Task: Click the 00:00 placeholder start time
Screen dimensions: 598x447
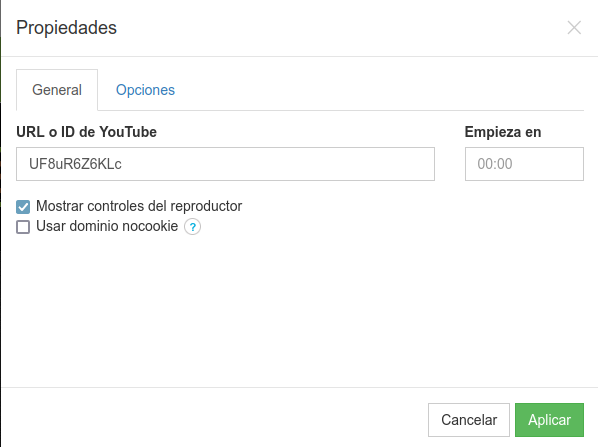Action: tap(495, 164)
